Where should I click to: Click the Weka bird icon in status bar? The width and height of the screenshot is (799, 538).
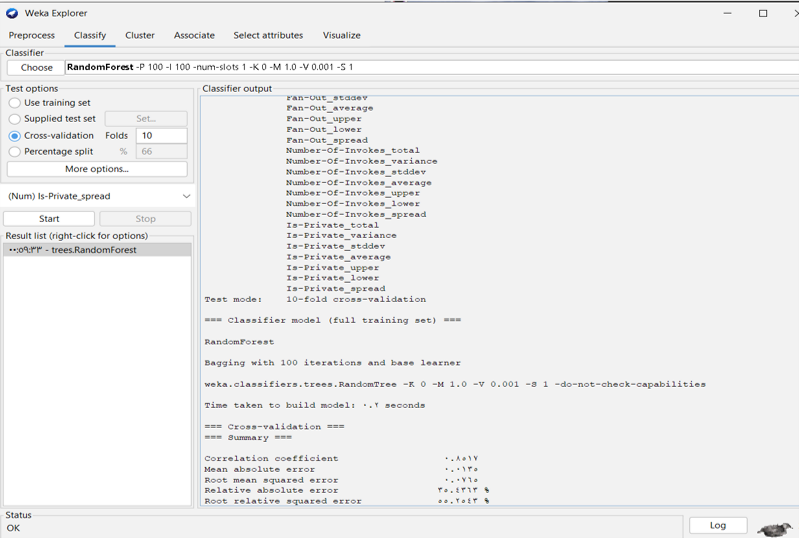tap(775, 528)
